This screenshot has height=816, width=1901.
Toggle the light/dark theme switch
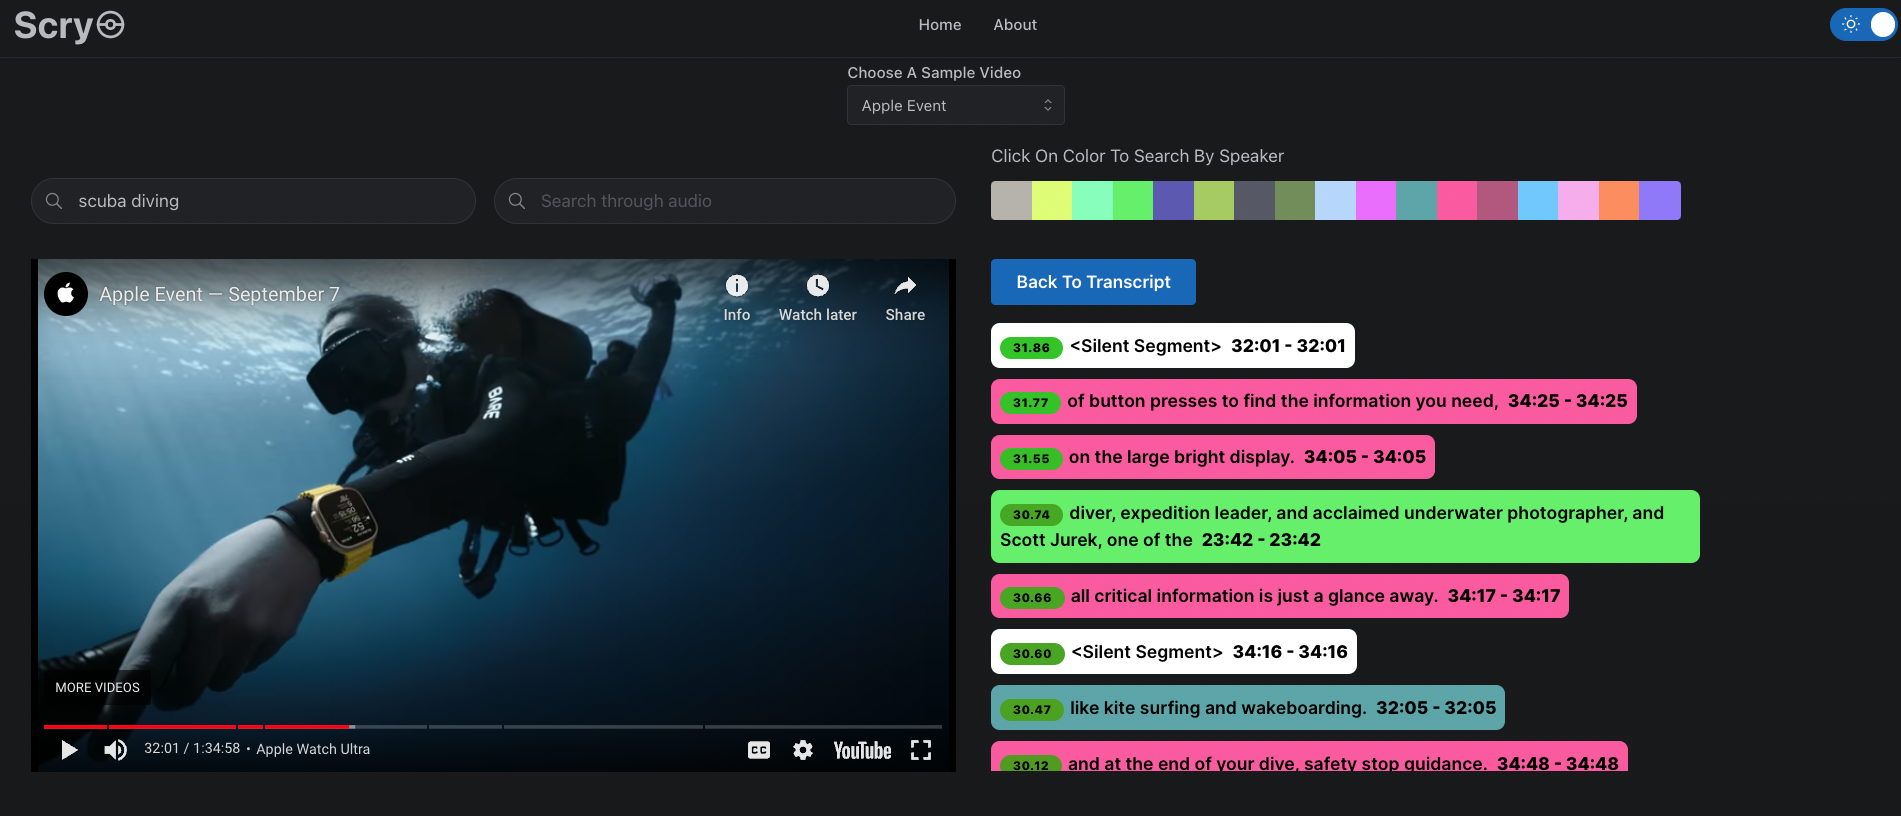(x=1862, y=25)
